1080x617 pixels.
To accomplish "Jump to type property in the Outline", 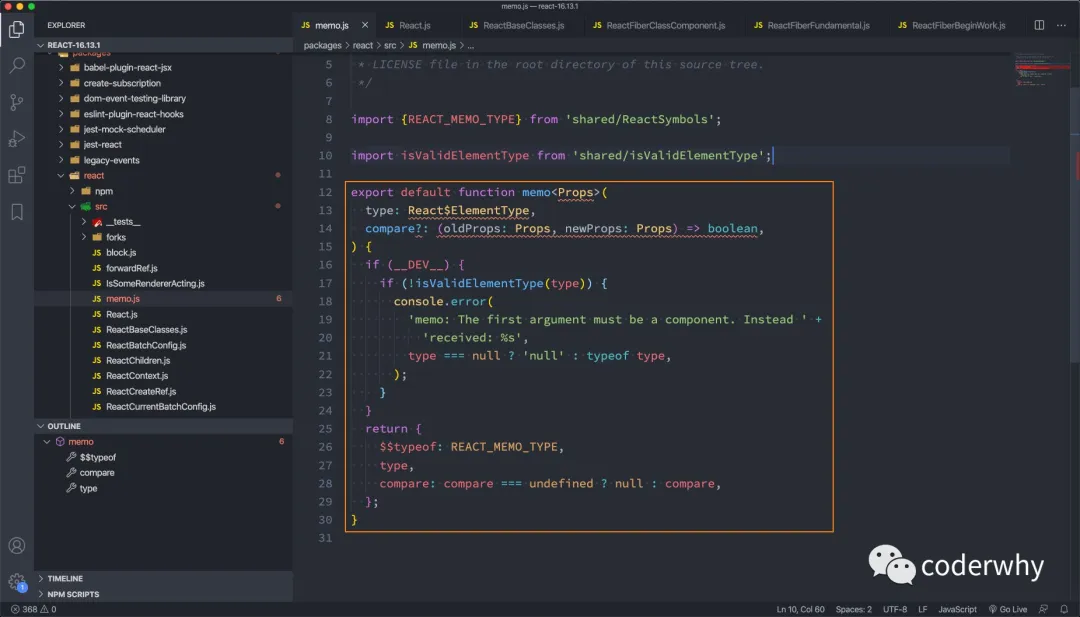I will 163,488.
